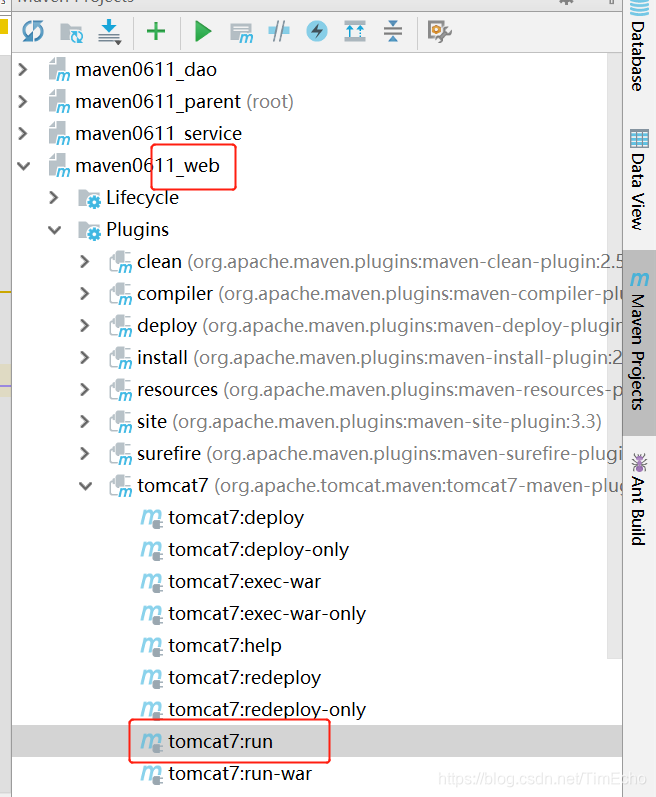Click Collapse All toolbar icon
Screen dimensions: 656x797
click(x=393, y=32)
